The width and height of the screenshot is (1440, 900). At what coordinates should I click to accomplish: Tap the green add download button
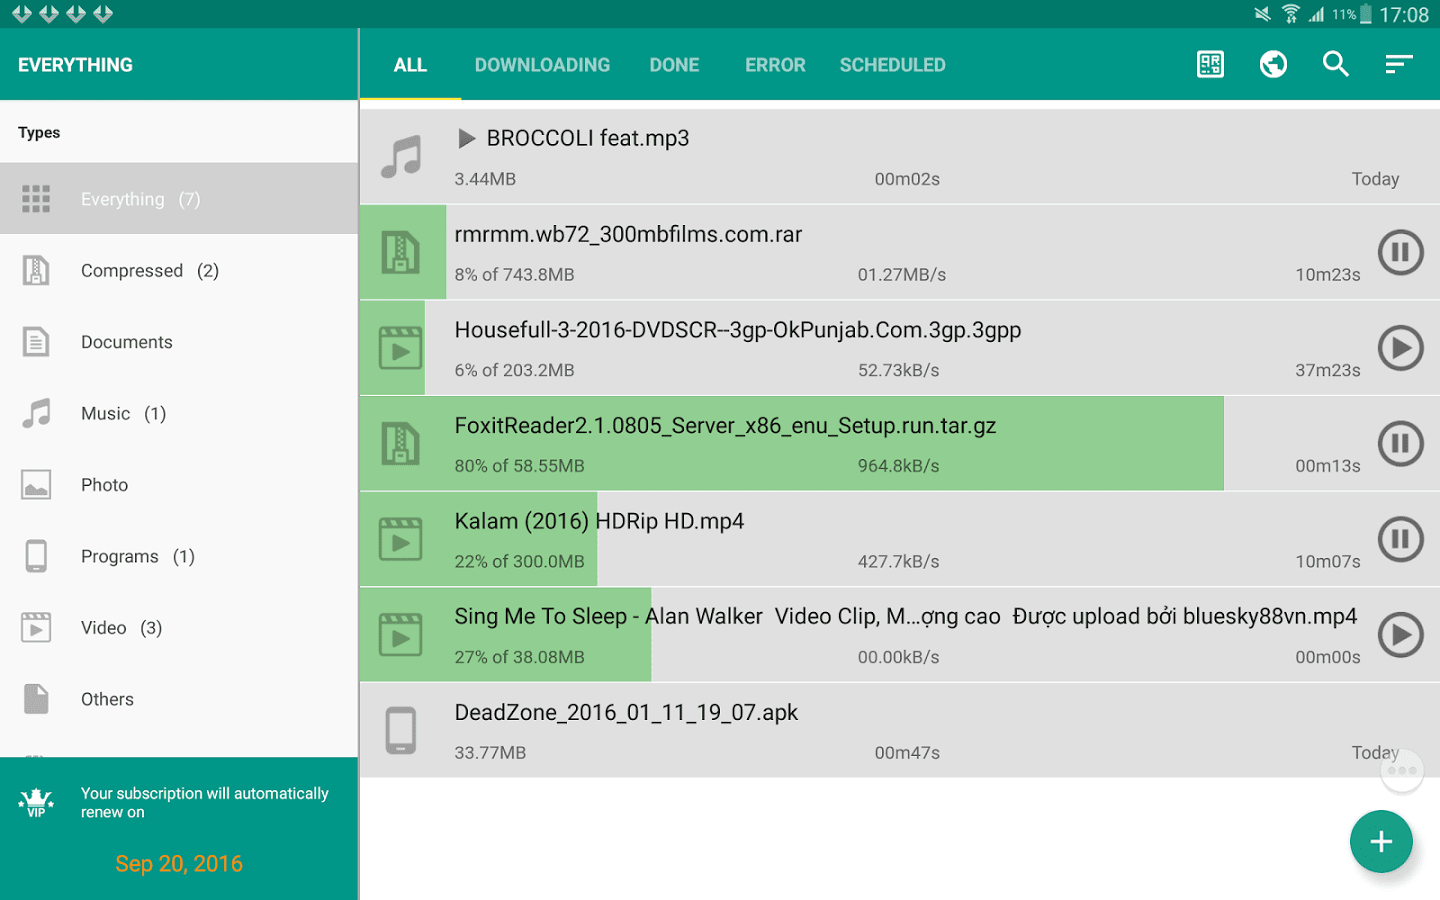pos(1381,842)
